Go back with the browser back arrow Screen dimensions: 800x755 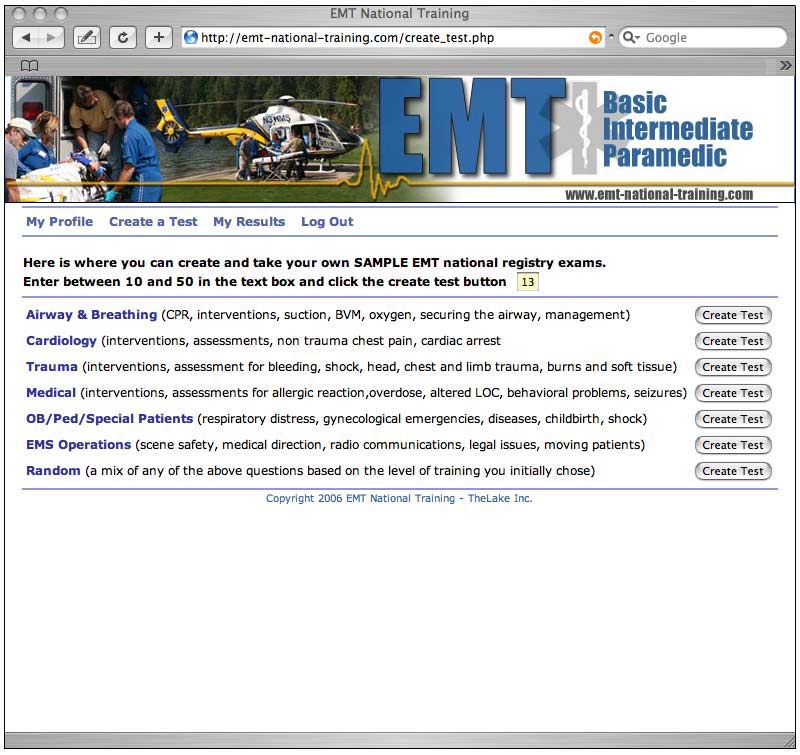point(26,37)
